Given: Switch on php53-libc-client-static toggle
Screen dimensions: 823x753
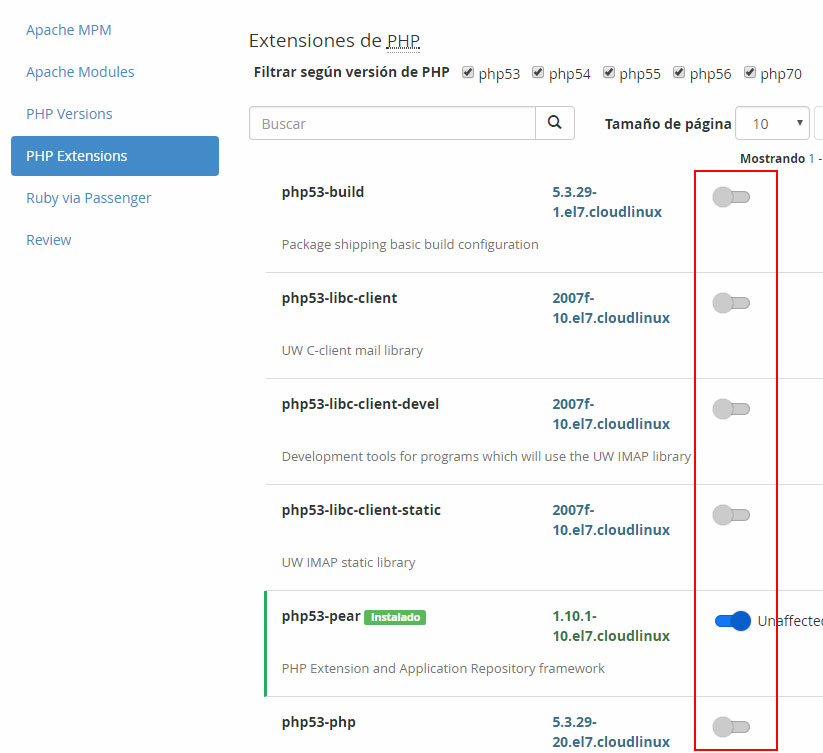Looking at the screenshot, I should pos(731,515).
